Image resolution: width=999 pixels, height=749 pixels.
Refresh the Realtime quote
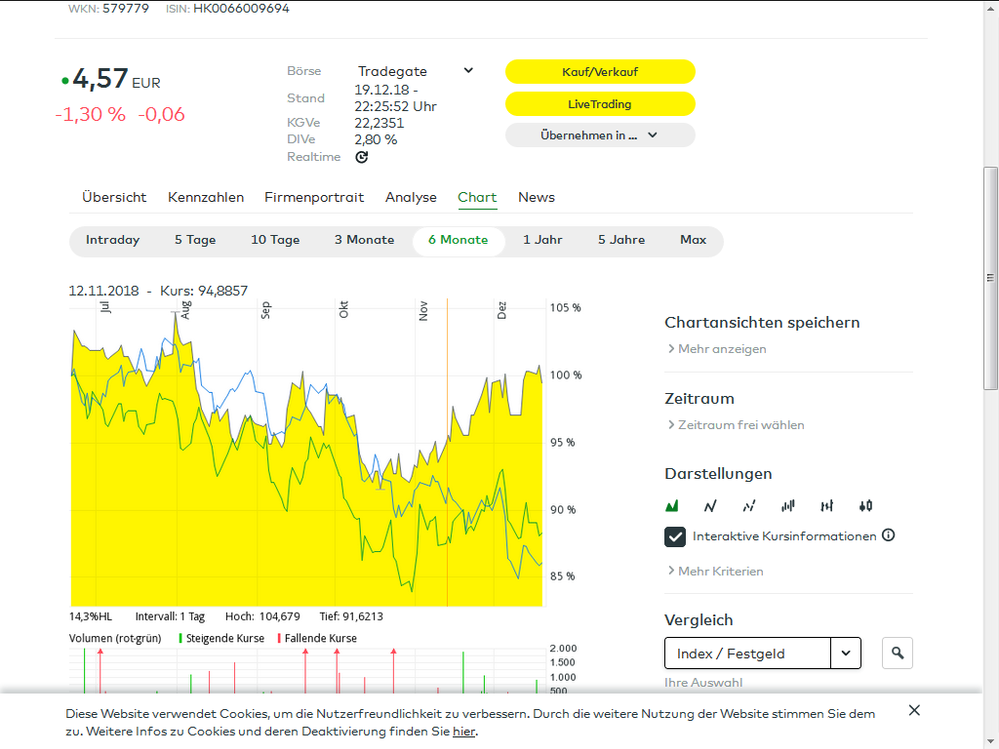[x=361, y=156]
